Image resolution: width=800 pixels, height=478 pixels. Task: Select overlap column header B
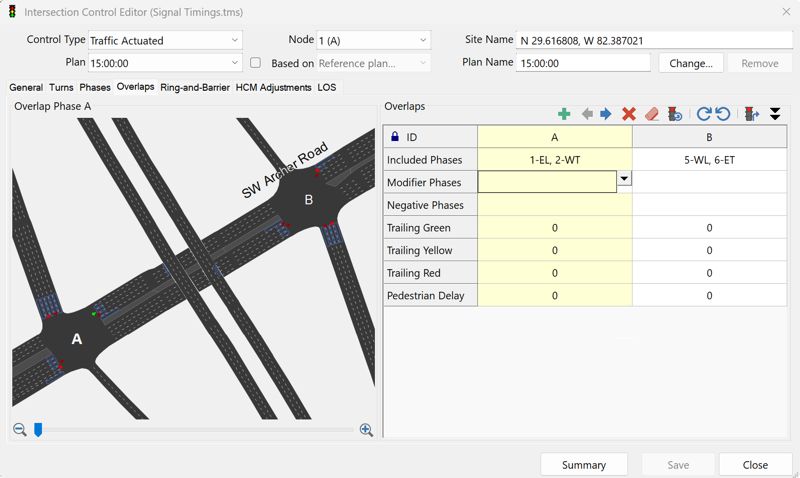(709, 137)
